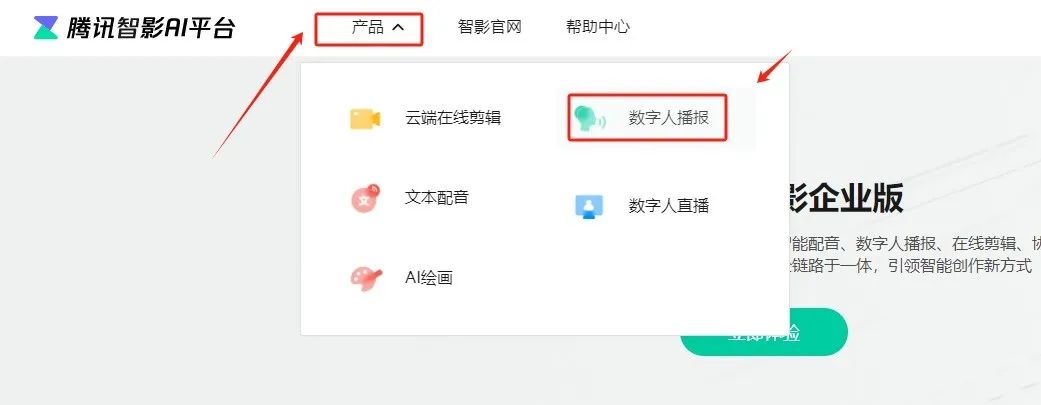Go to 智影官网 in the top navigation
Image resolution: width=1041 pixels, height=405 pixels.
point(489,27)
